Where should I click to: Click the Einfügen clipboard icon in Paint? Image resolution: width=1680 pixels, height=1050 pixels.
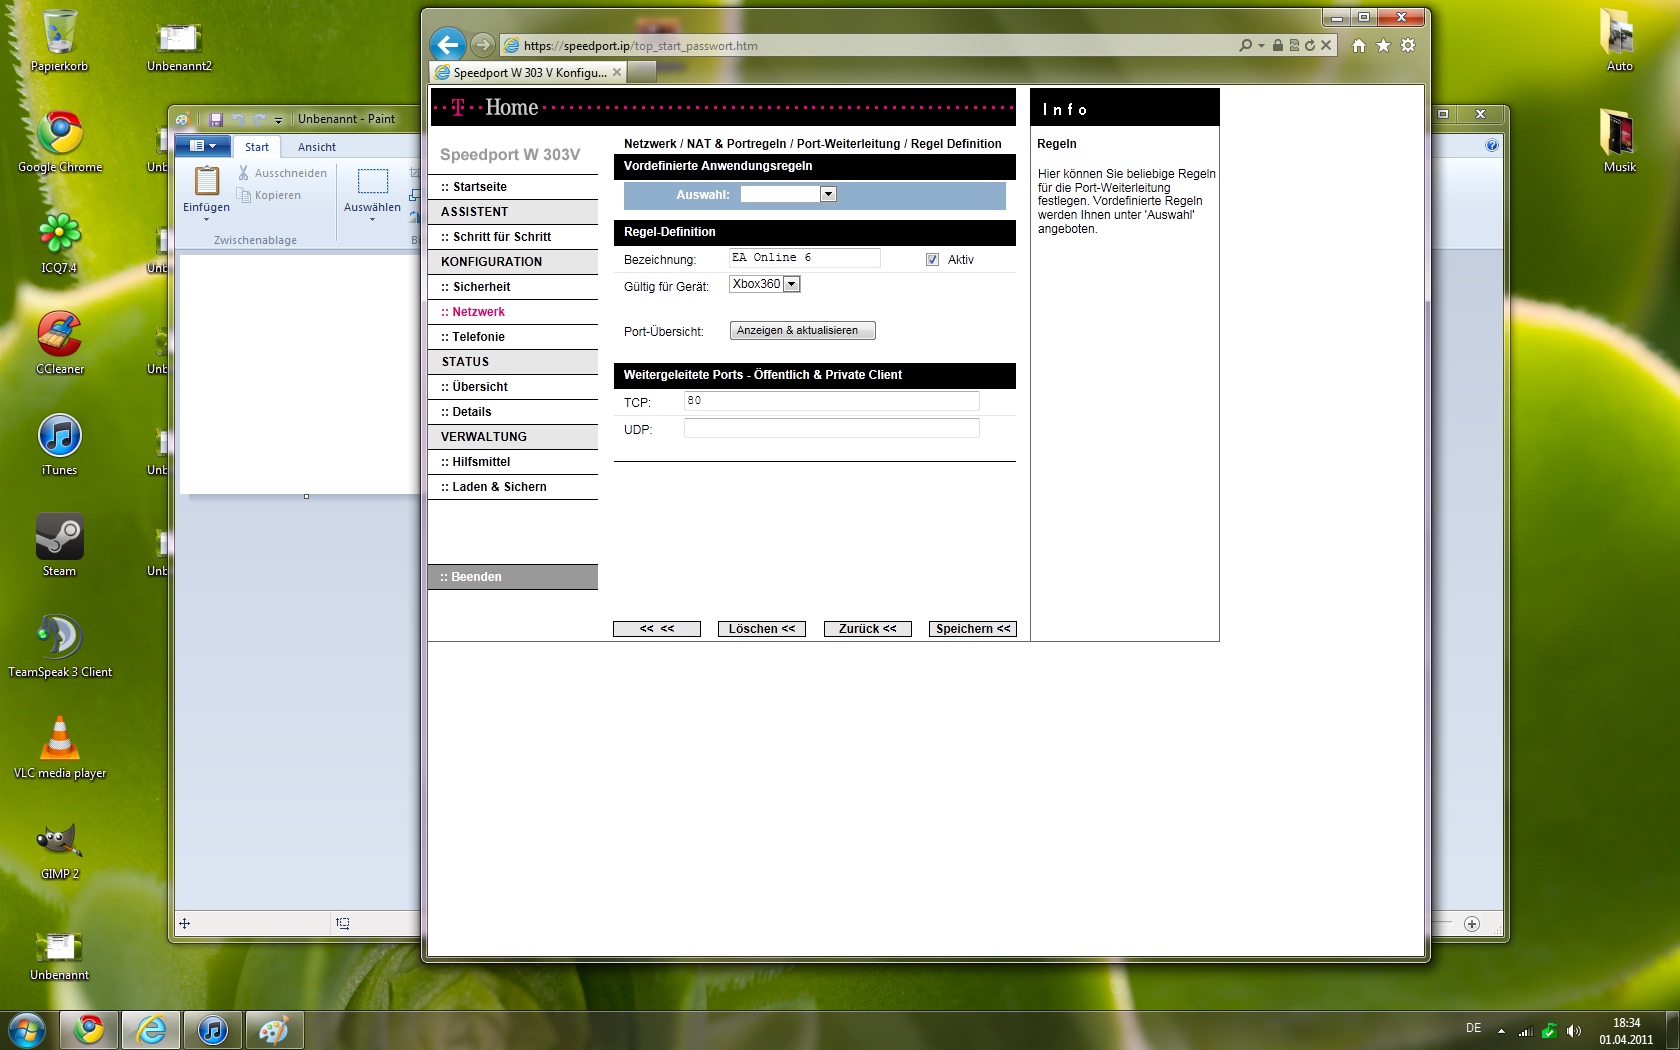207,181
